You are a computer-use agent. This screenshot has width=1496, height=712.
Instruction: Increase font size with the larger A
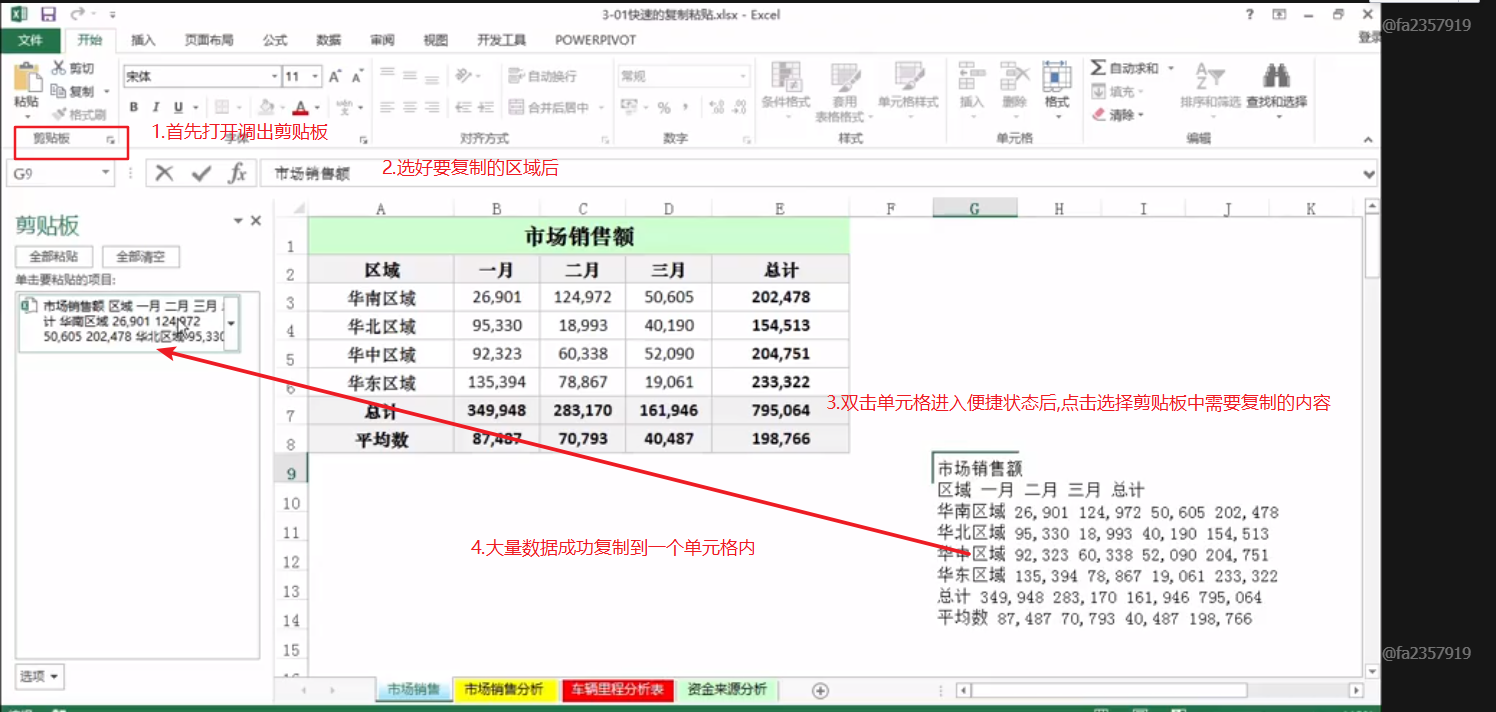coord(335,76)
